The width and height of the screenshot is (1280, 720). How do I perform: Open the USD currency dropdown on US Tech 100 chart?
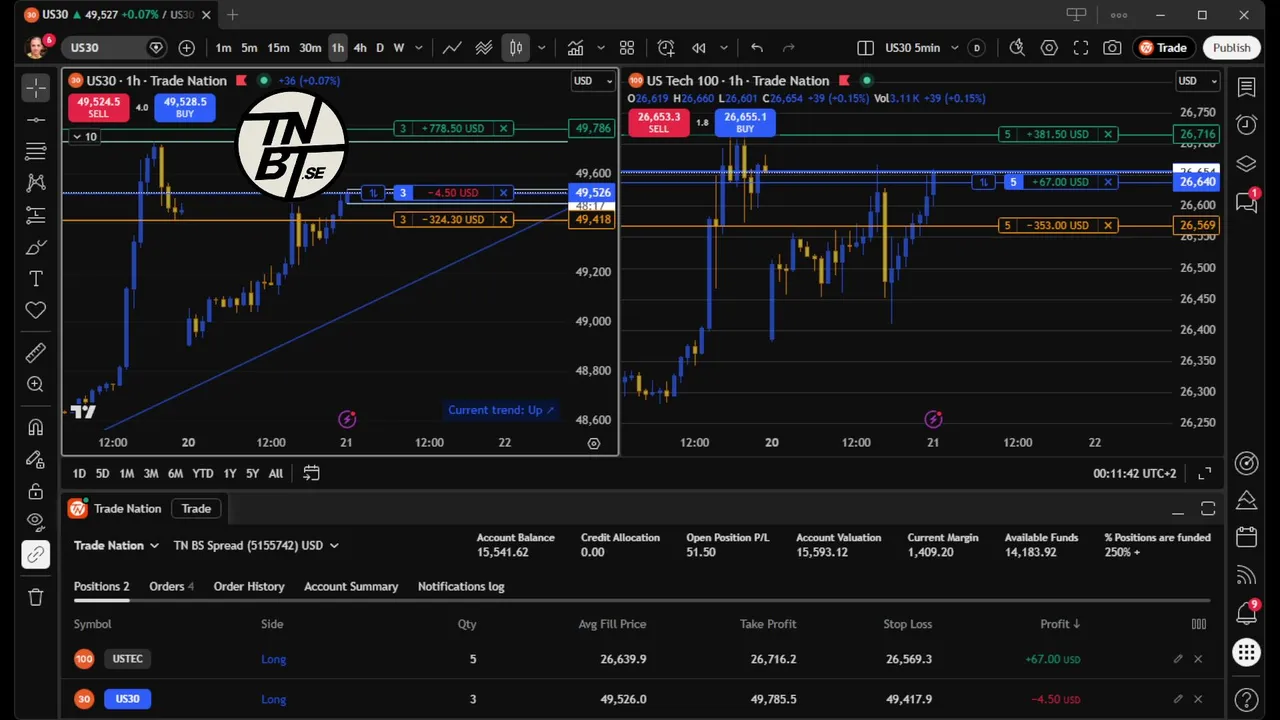(1197, 81)
